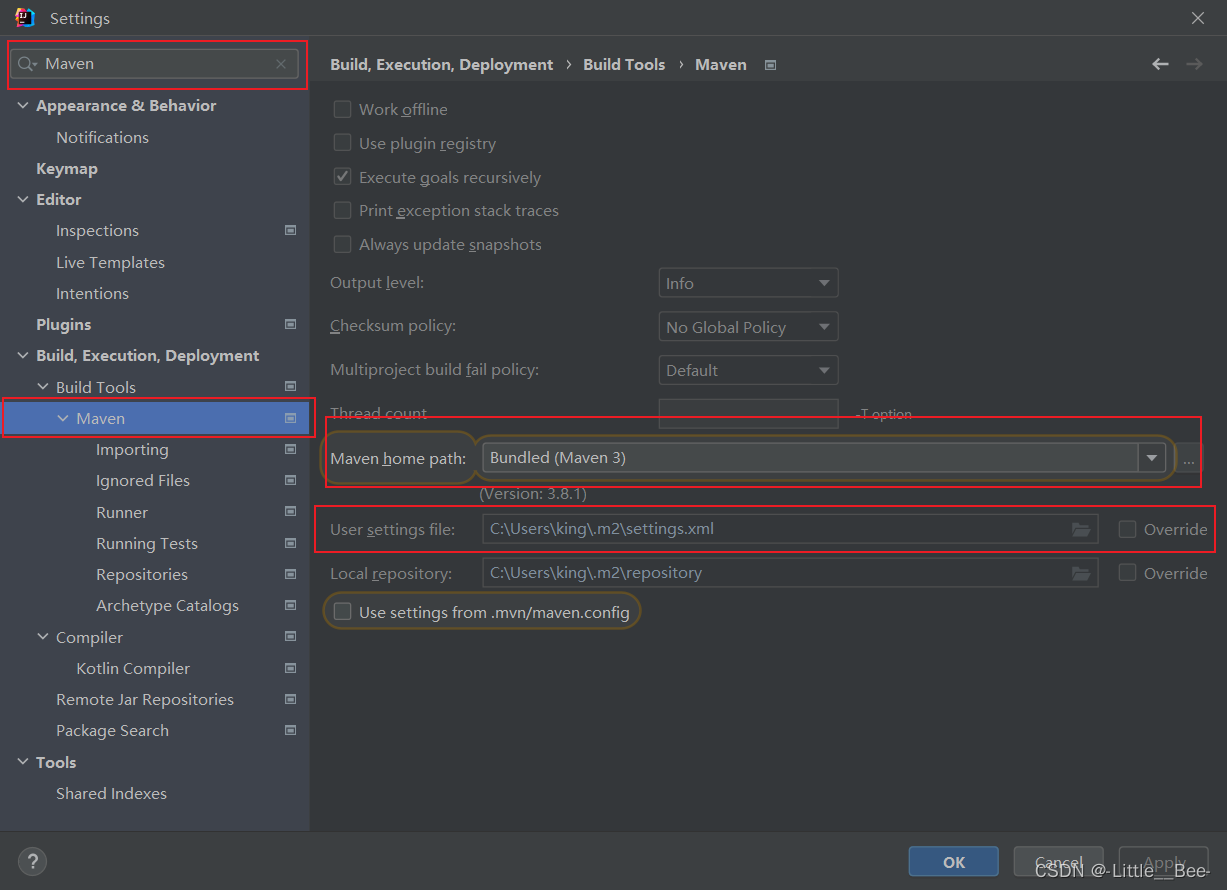Go back with the left arrow
The image size is (1227, 890).
pos(1160,64)
